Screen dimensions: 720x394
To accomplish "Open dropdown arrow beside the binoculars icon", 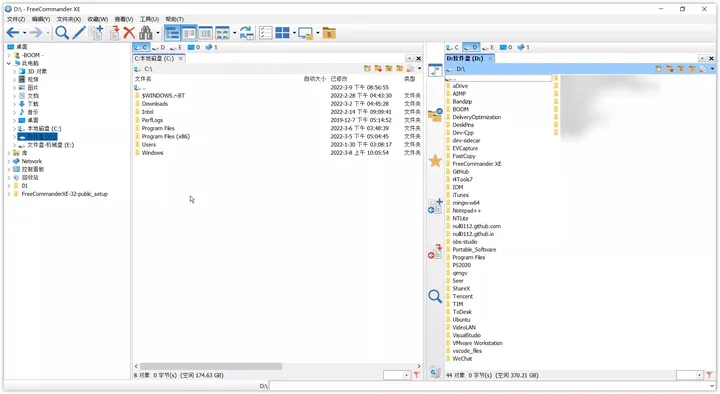I will [x=158, y=33].
